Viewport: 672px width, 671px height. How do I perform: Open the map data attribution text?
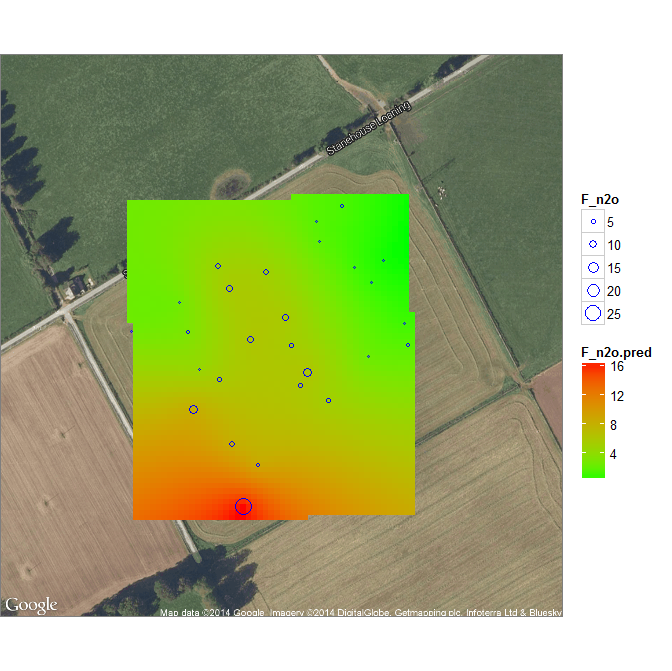(360, 611)
